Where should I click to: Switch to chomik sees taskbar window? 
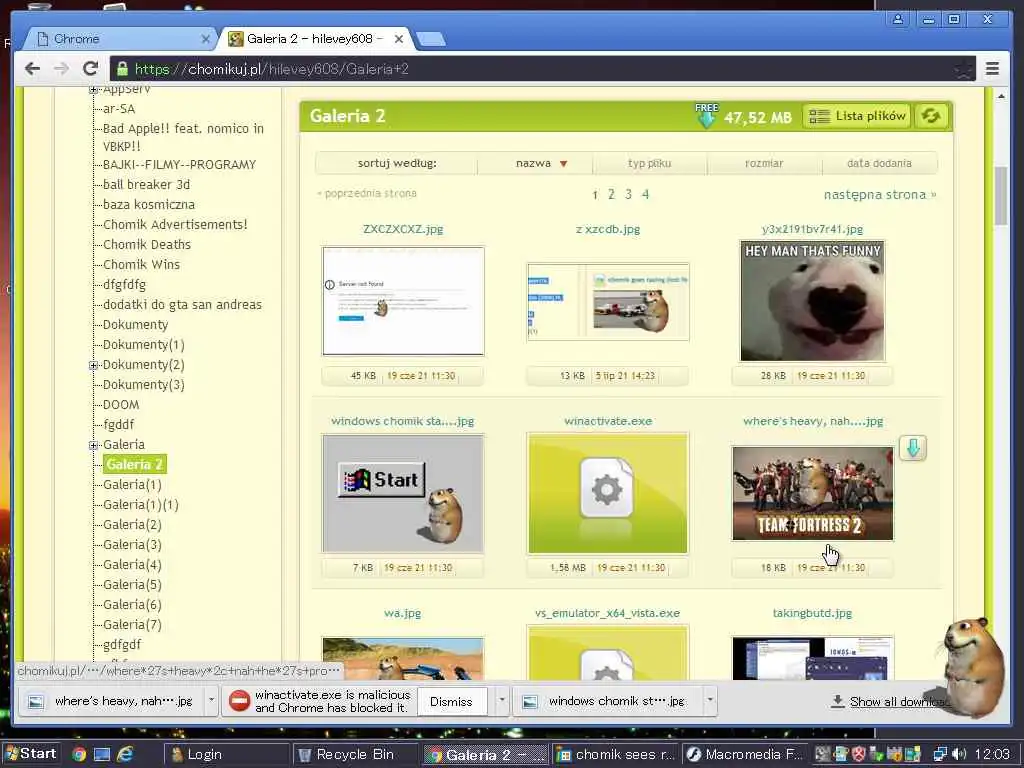click(x=616, y=755)
